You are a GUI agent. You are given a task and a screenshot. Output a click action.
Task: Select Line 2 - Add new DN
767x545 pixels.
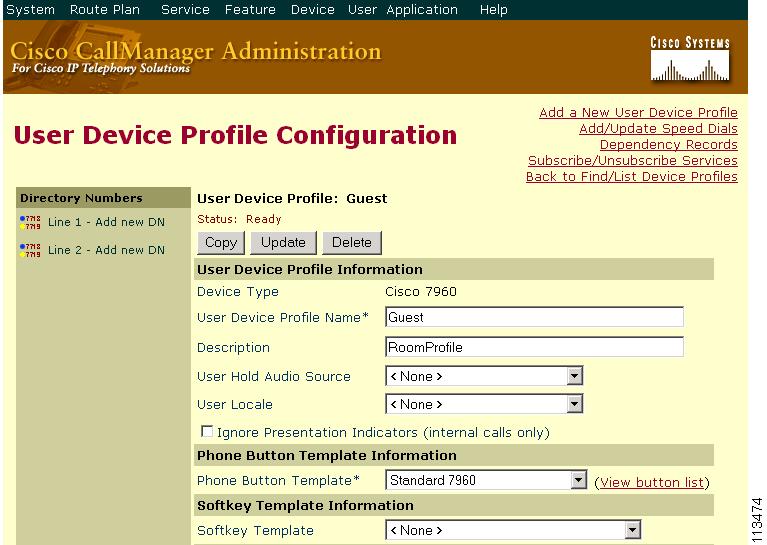106,250
